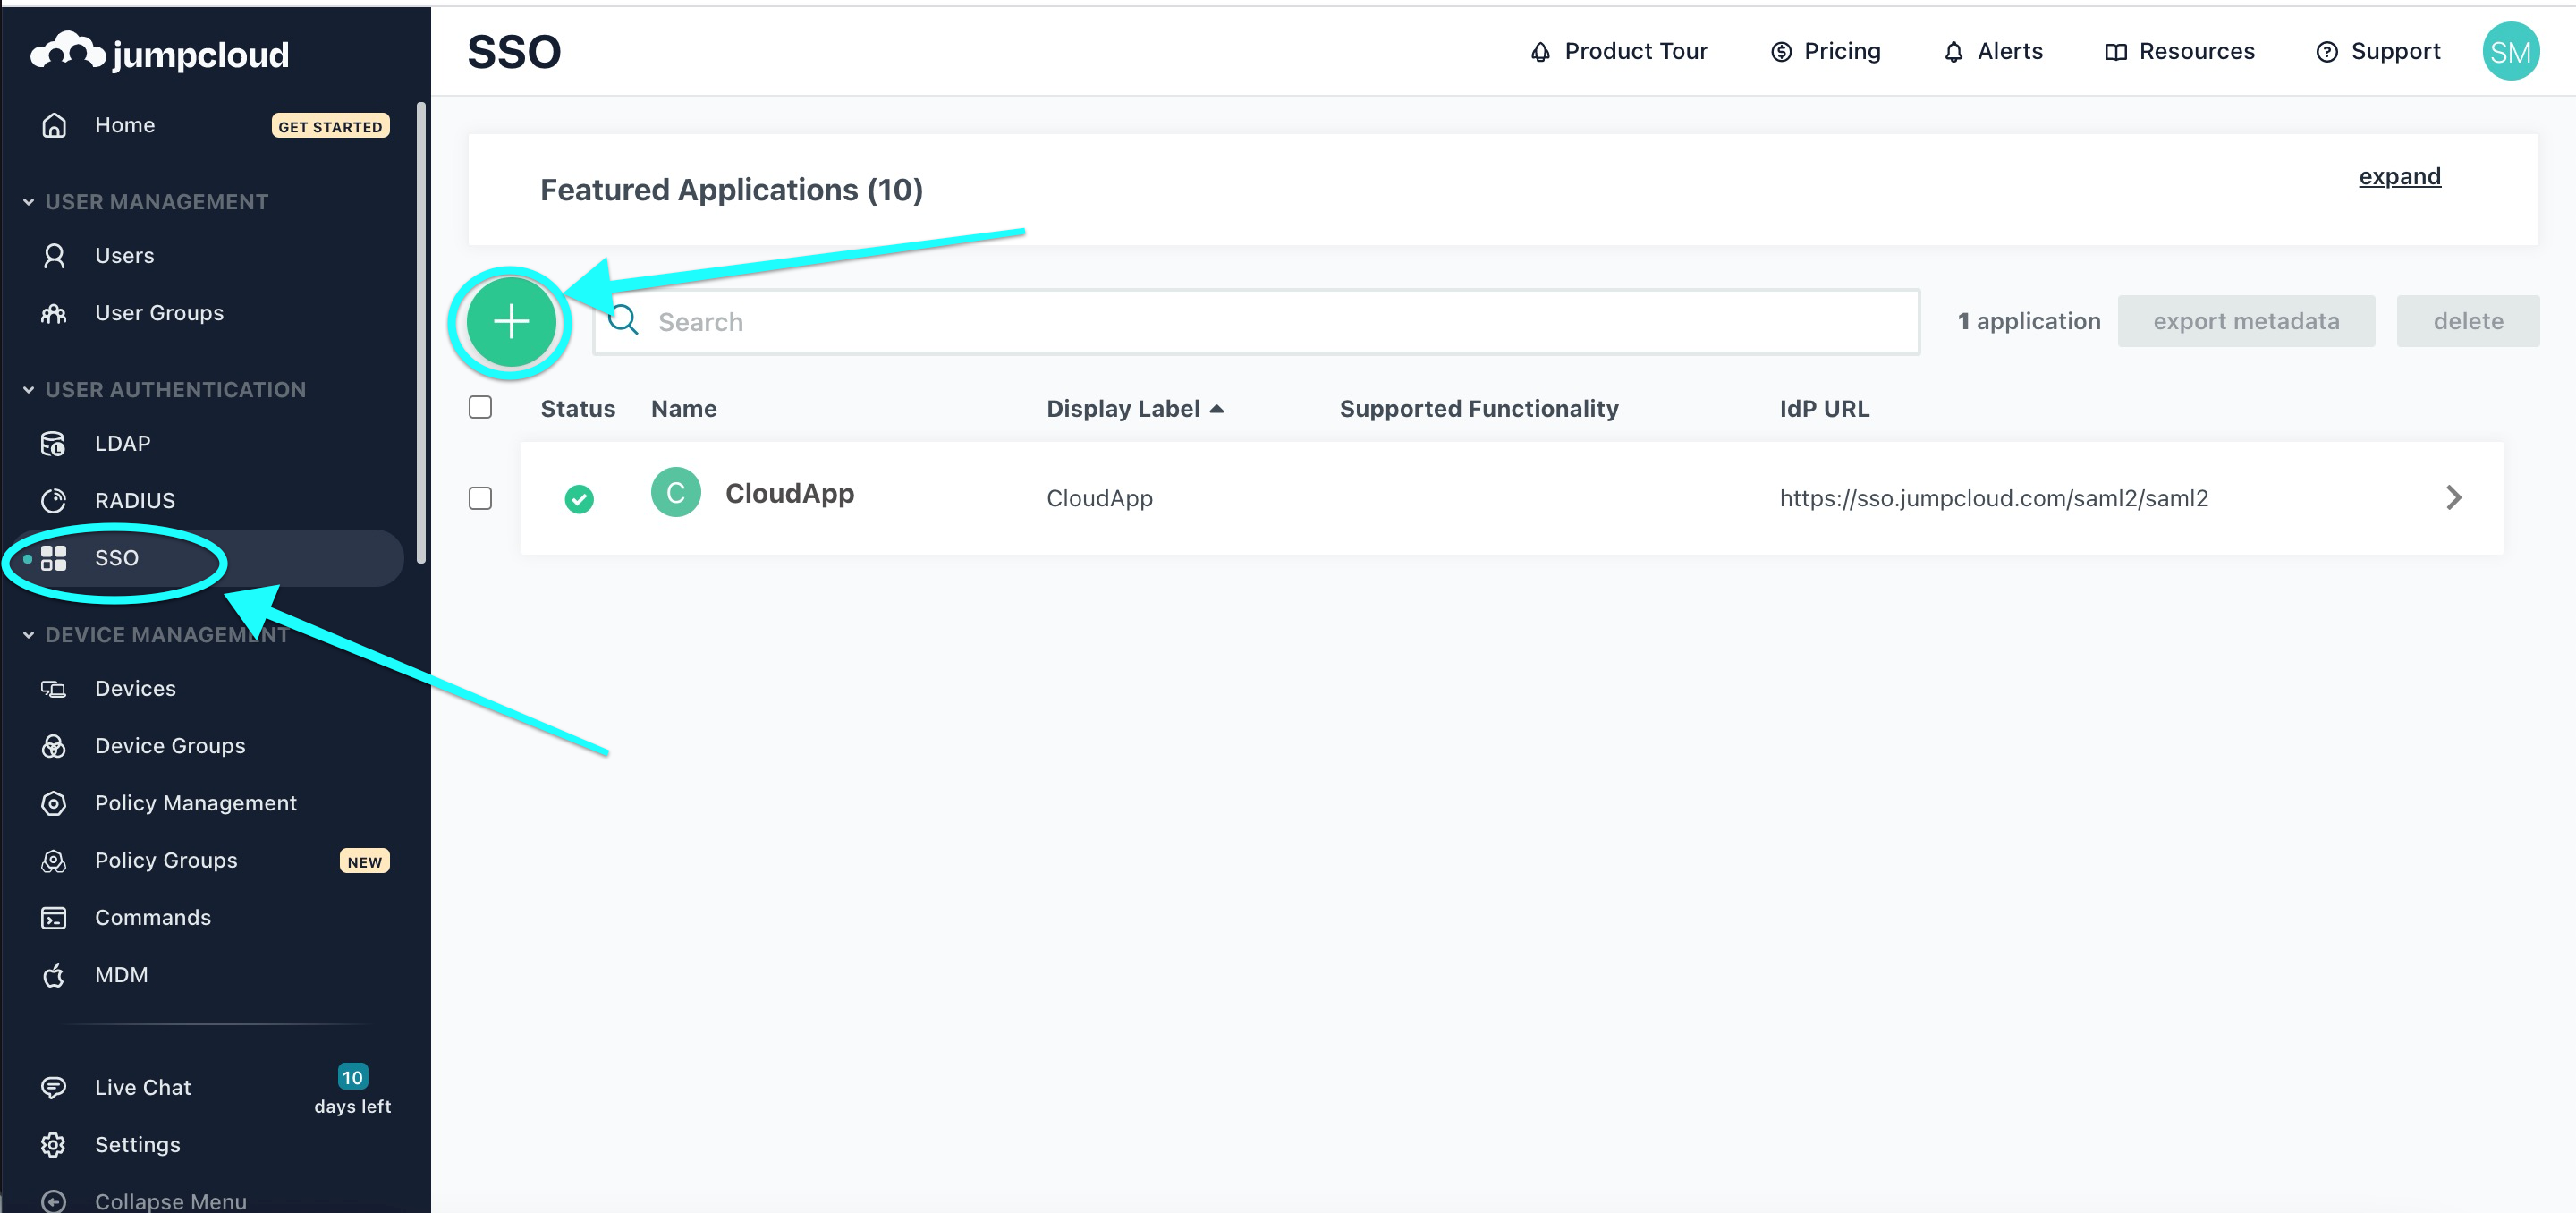Sort by Display Label column arrow
Image resolution: width=2576 pixels, height=1213 pixels.
pos(1217,409)
